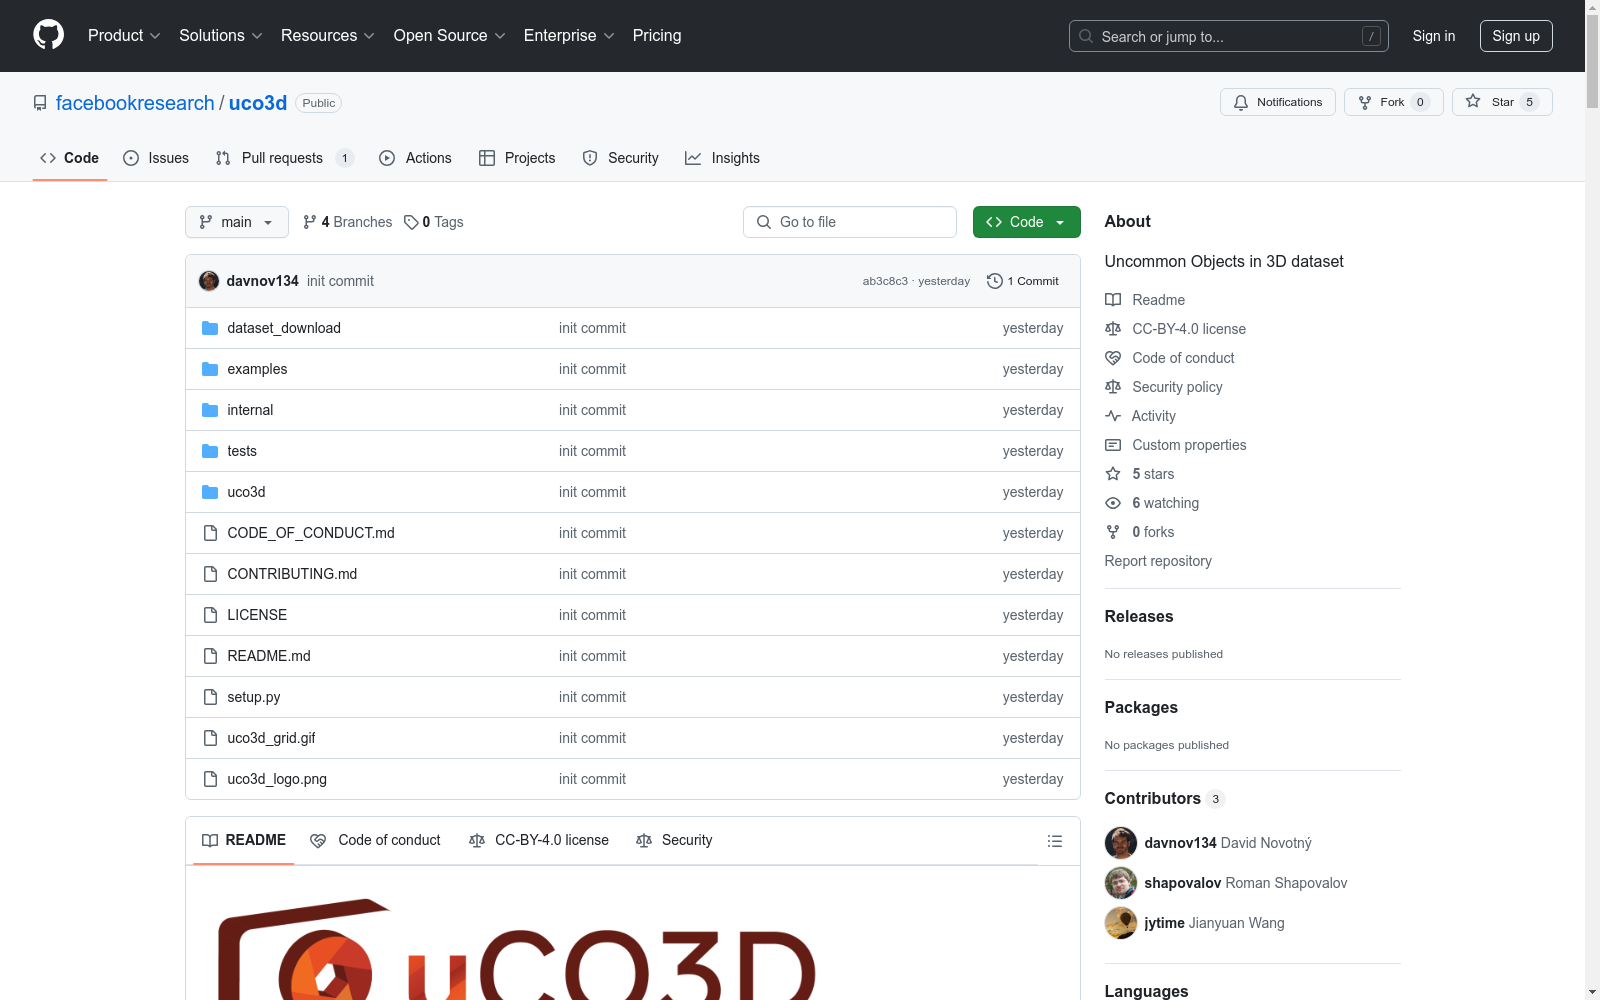Expand the Resources menu
This screenshot has height=1000, width=1600.
point(328,35)
